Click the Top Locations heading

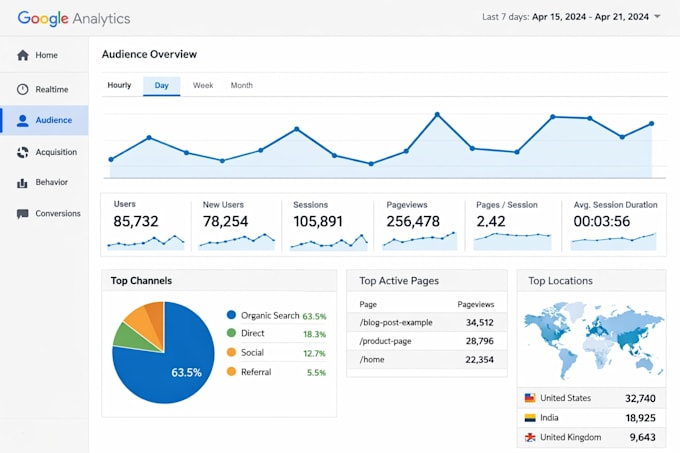point(560,281)
